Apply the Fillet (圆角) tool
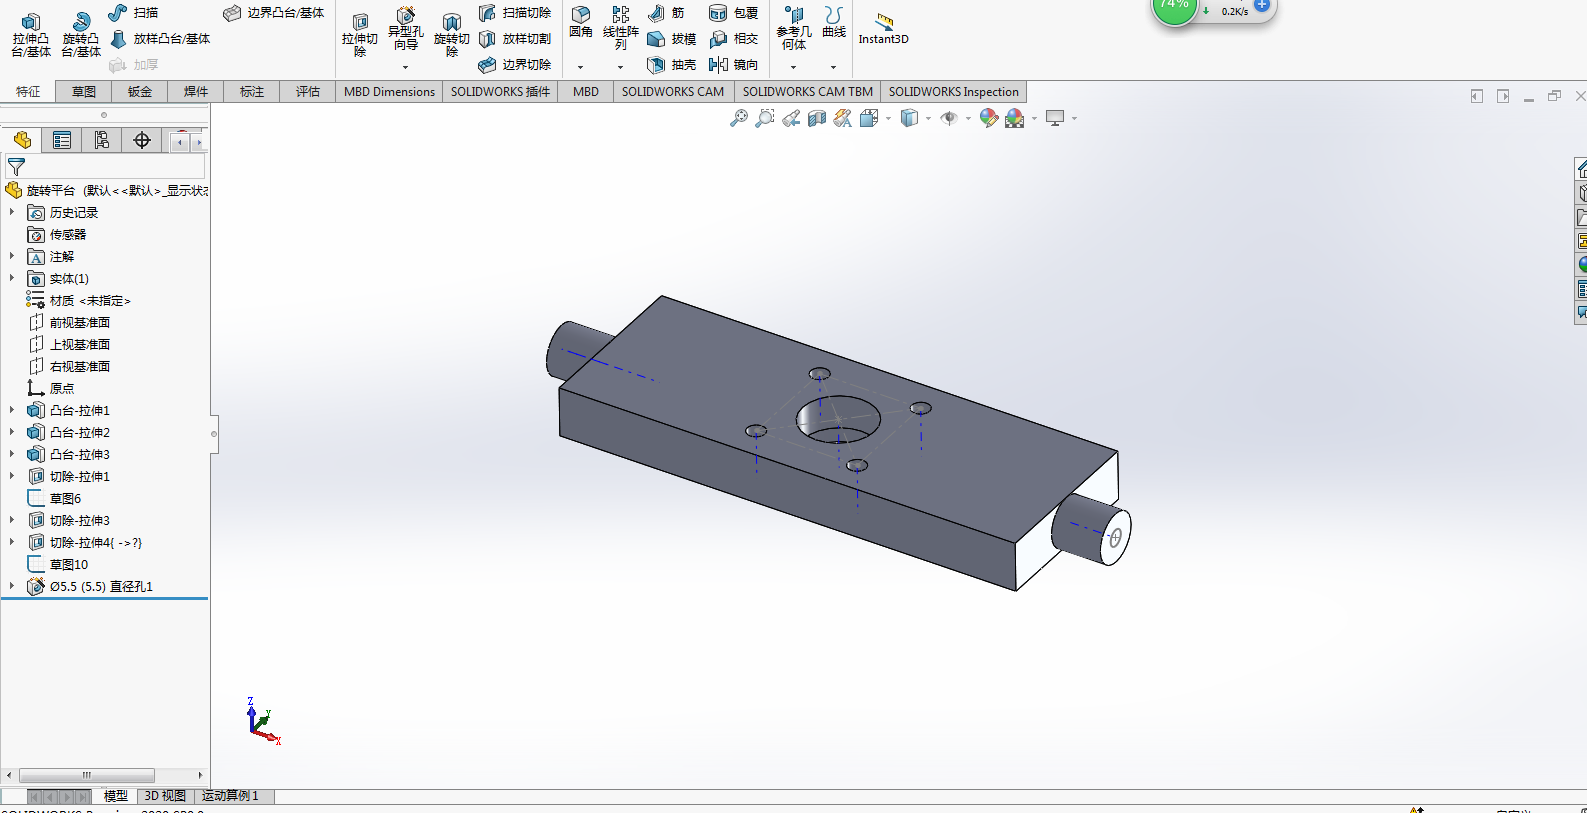Image resolution: width=1587 pixels, height=813 pixels. coord(581,22)
